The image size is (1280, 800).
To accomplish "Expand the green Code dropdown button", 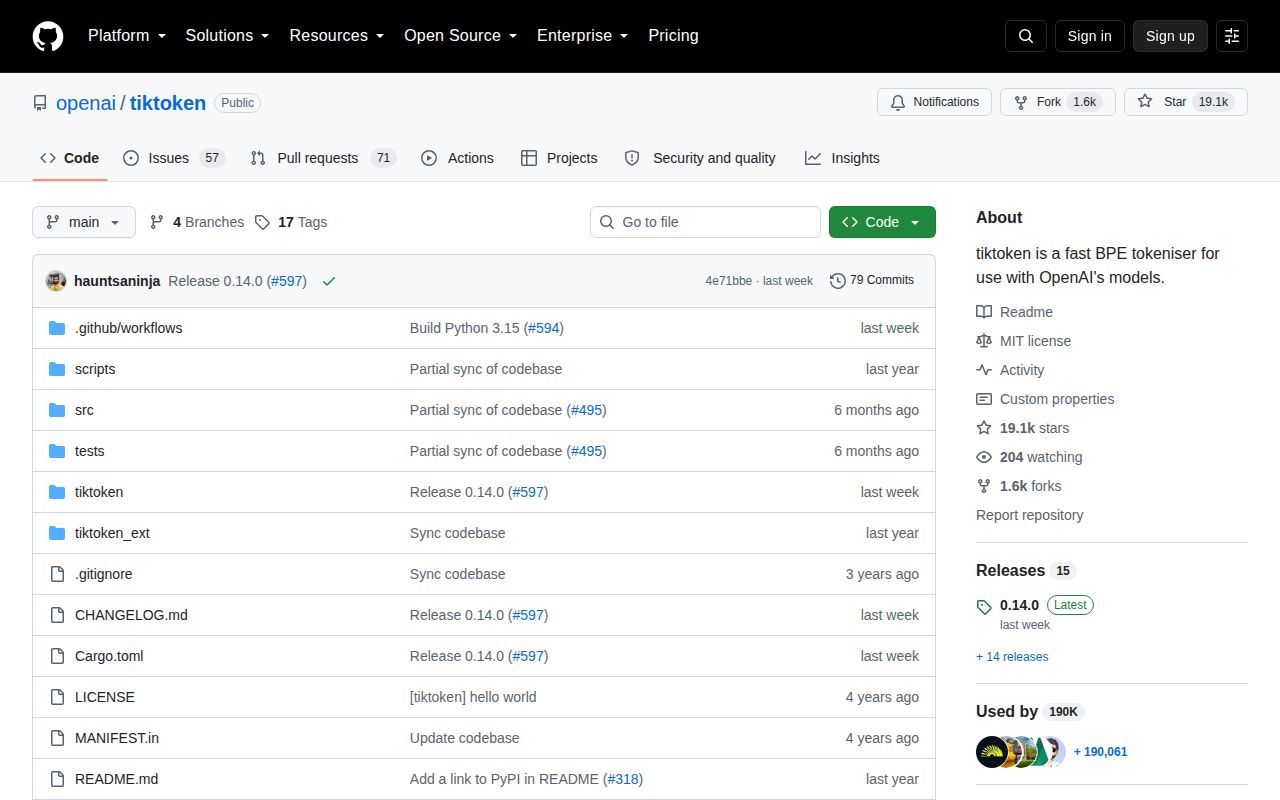I will click(x=882, y=222).
